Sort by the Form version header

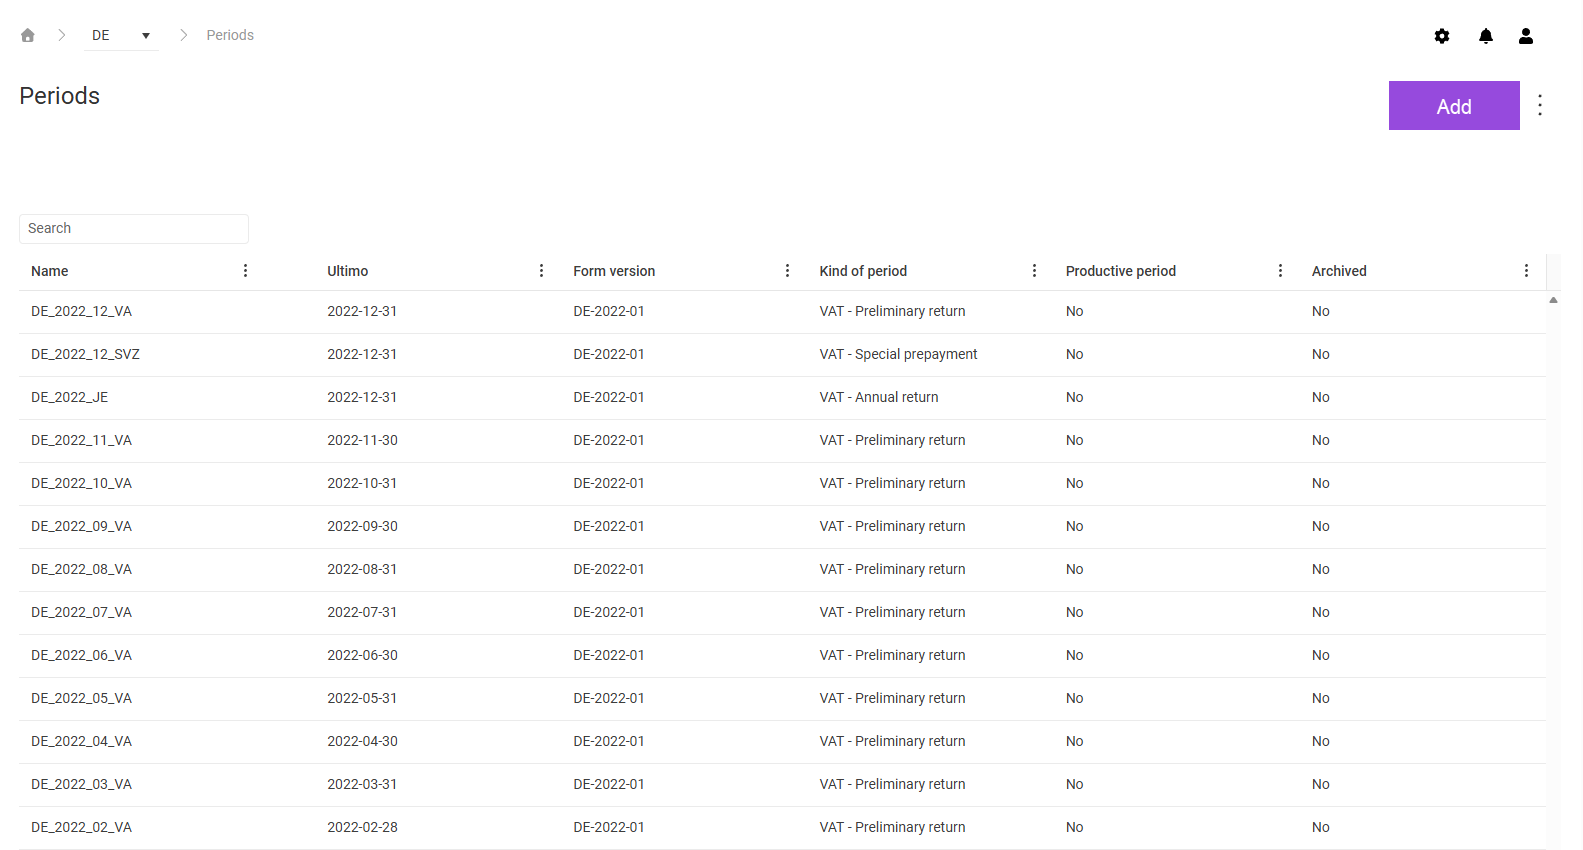tap(614, 271)
